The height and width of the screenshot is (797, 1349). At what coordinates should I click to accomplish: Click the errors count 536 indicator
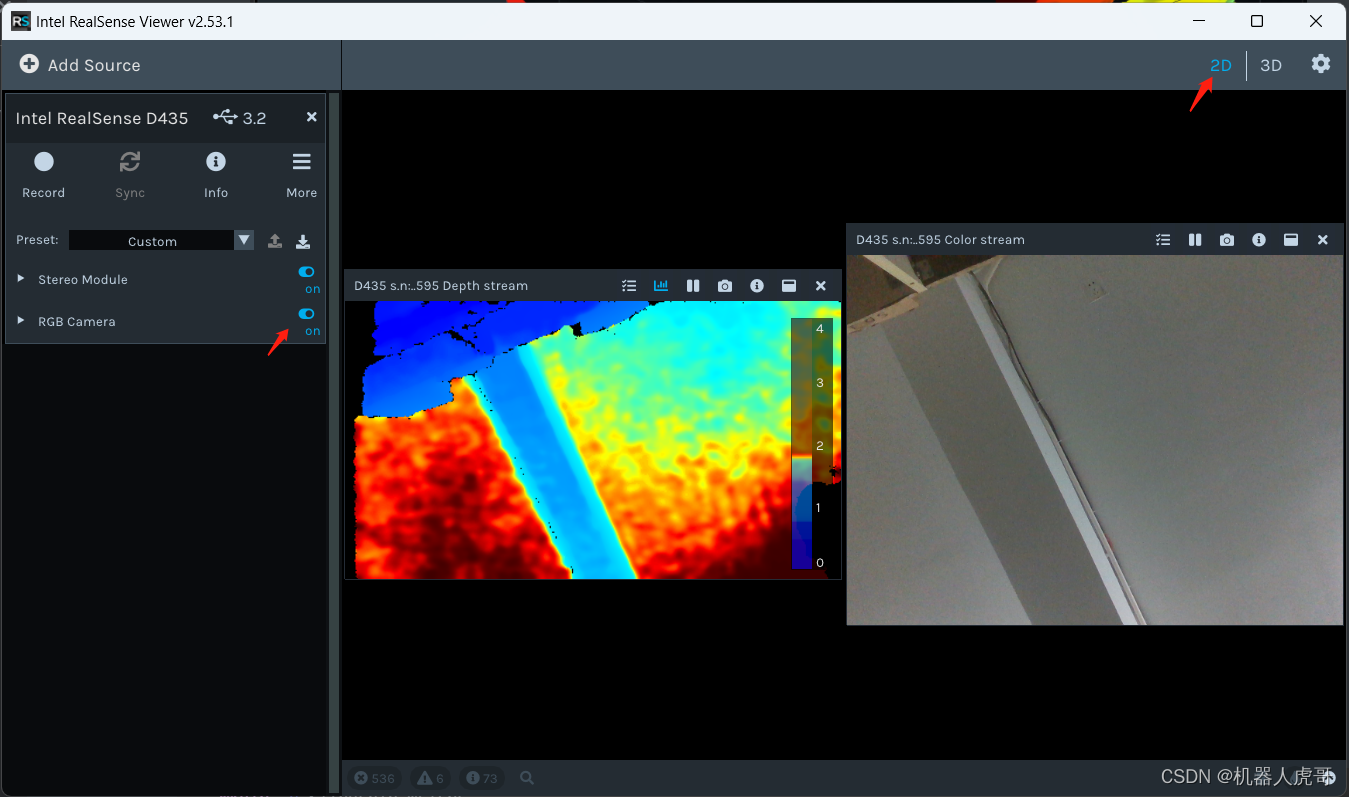click(x=374, y=778)
